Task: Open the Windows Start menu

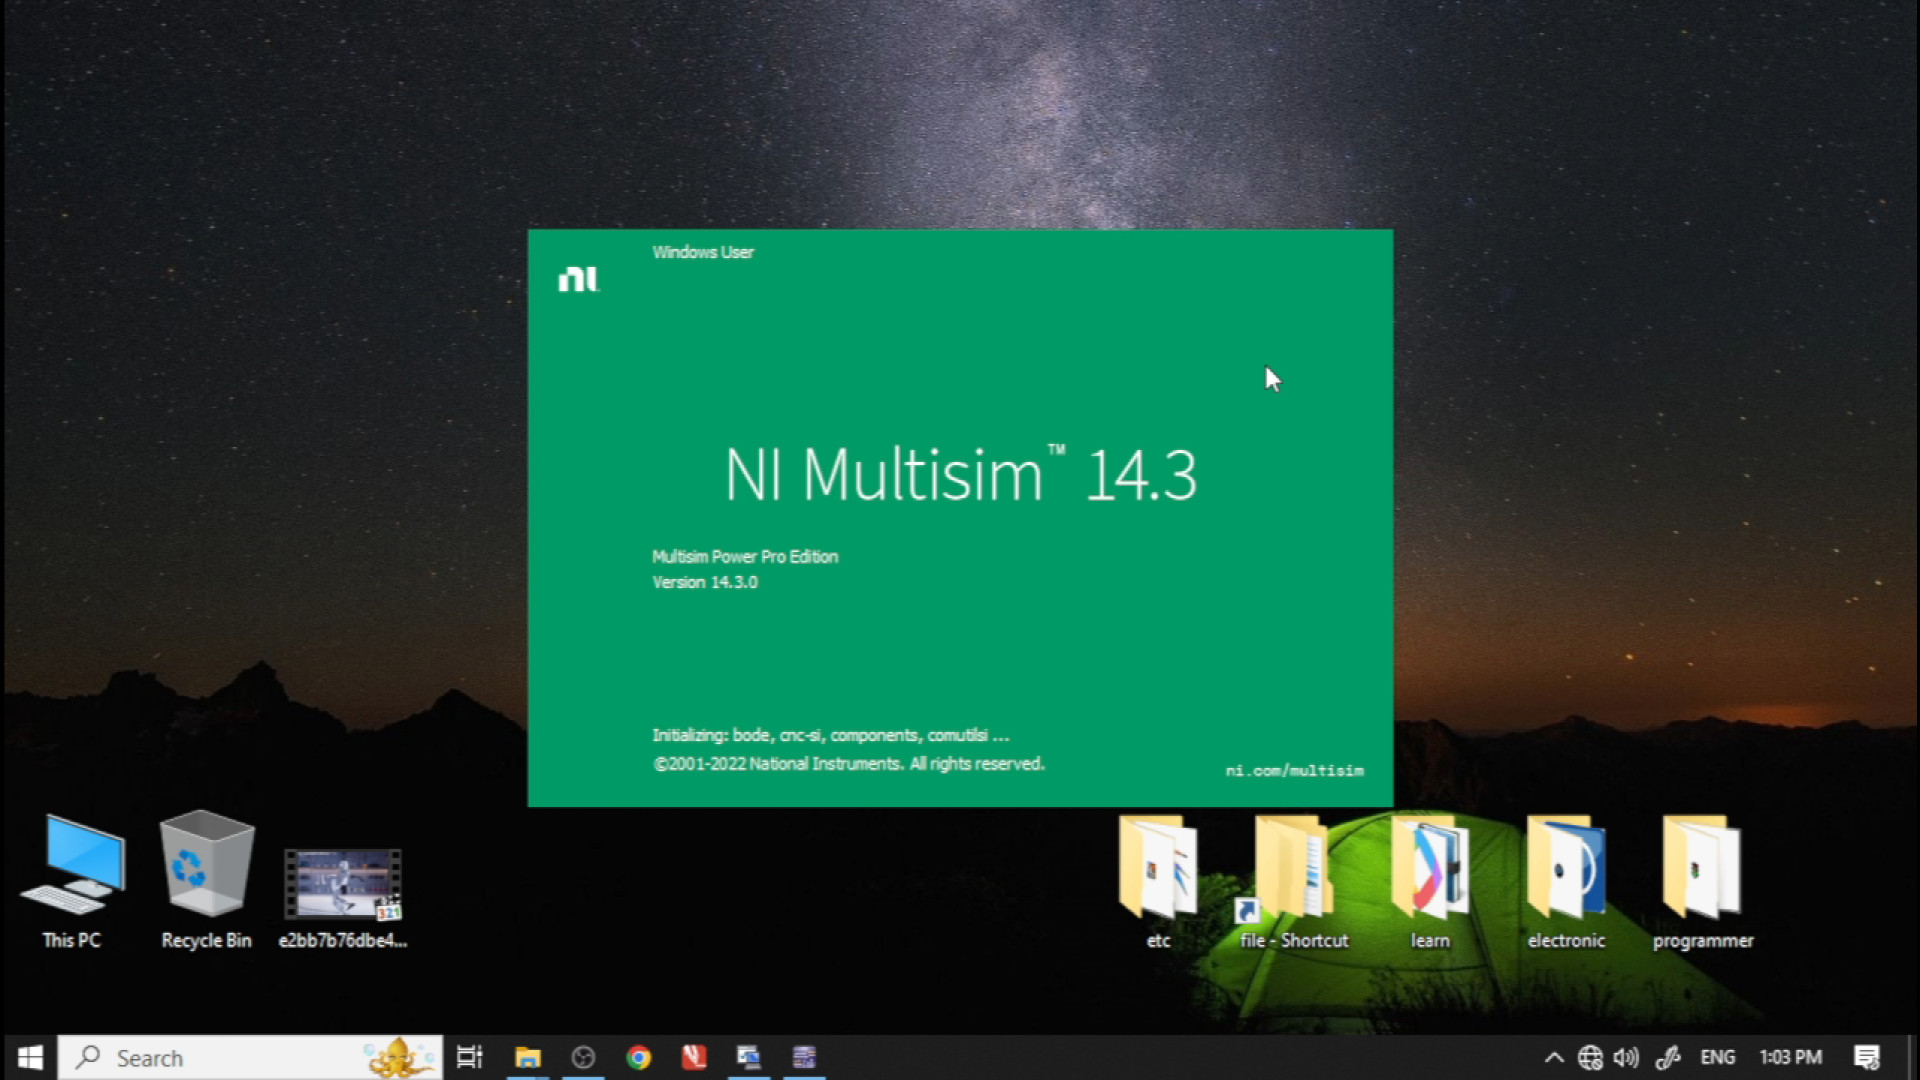Action: [30, 1057]
